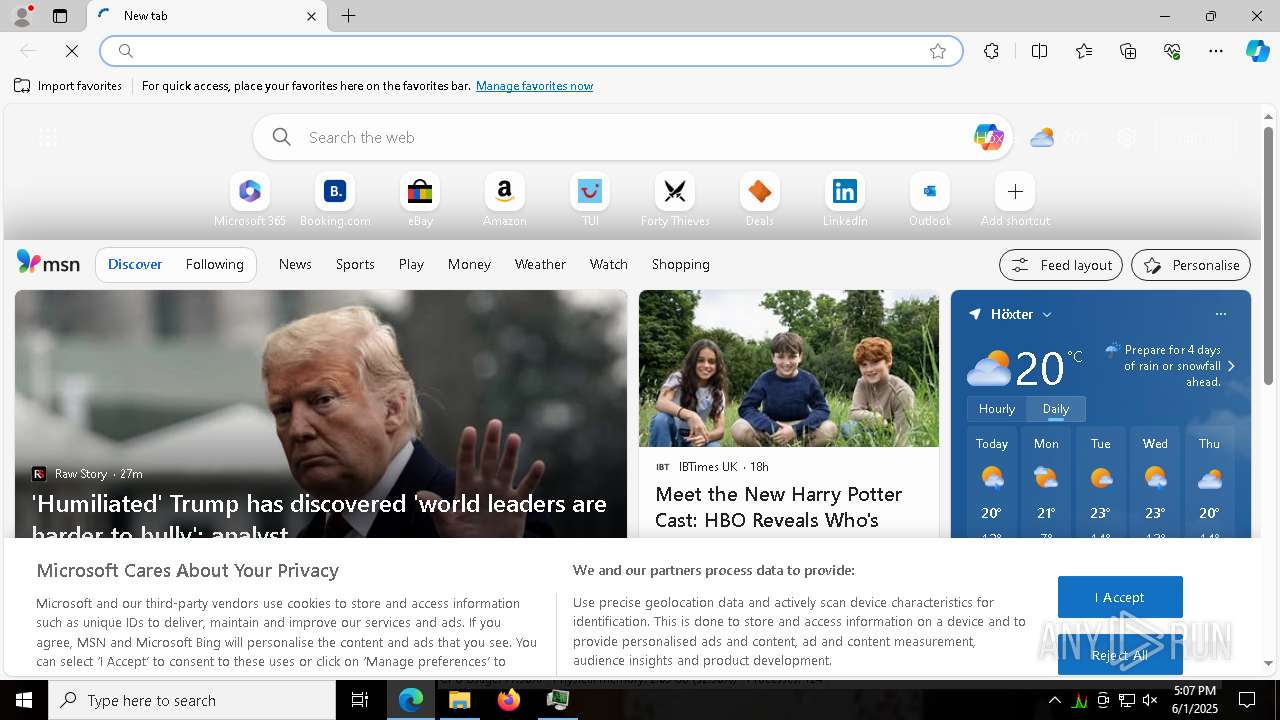Open the Windows Start menu

click(x=24, y=700)
